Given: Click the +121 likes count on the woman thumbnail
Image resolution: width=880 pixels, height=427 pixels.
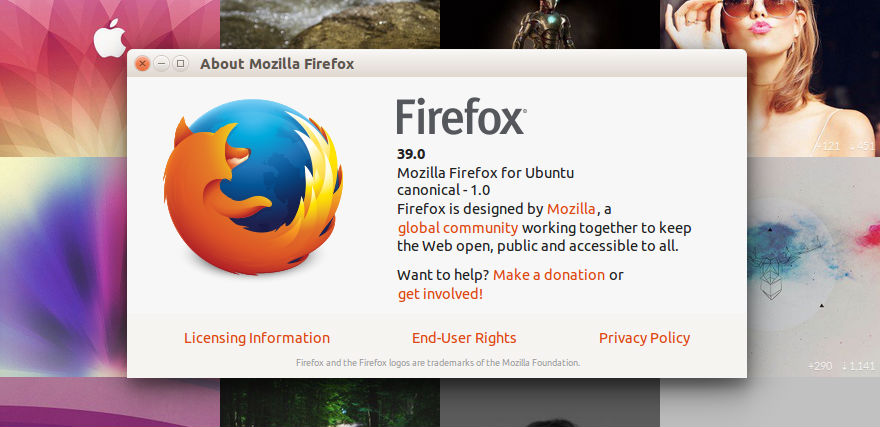Looking at the screenshot, I should click(827, 146).
